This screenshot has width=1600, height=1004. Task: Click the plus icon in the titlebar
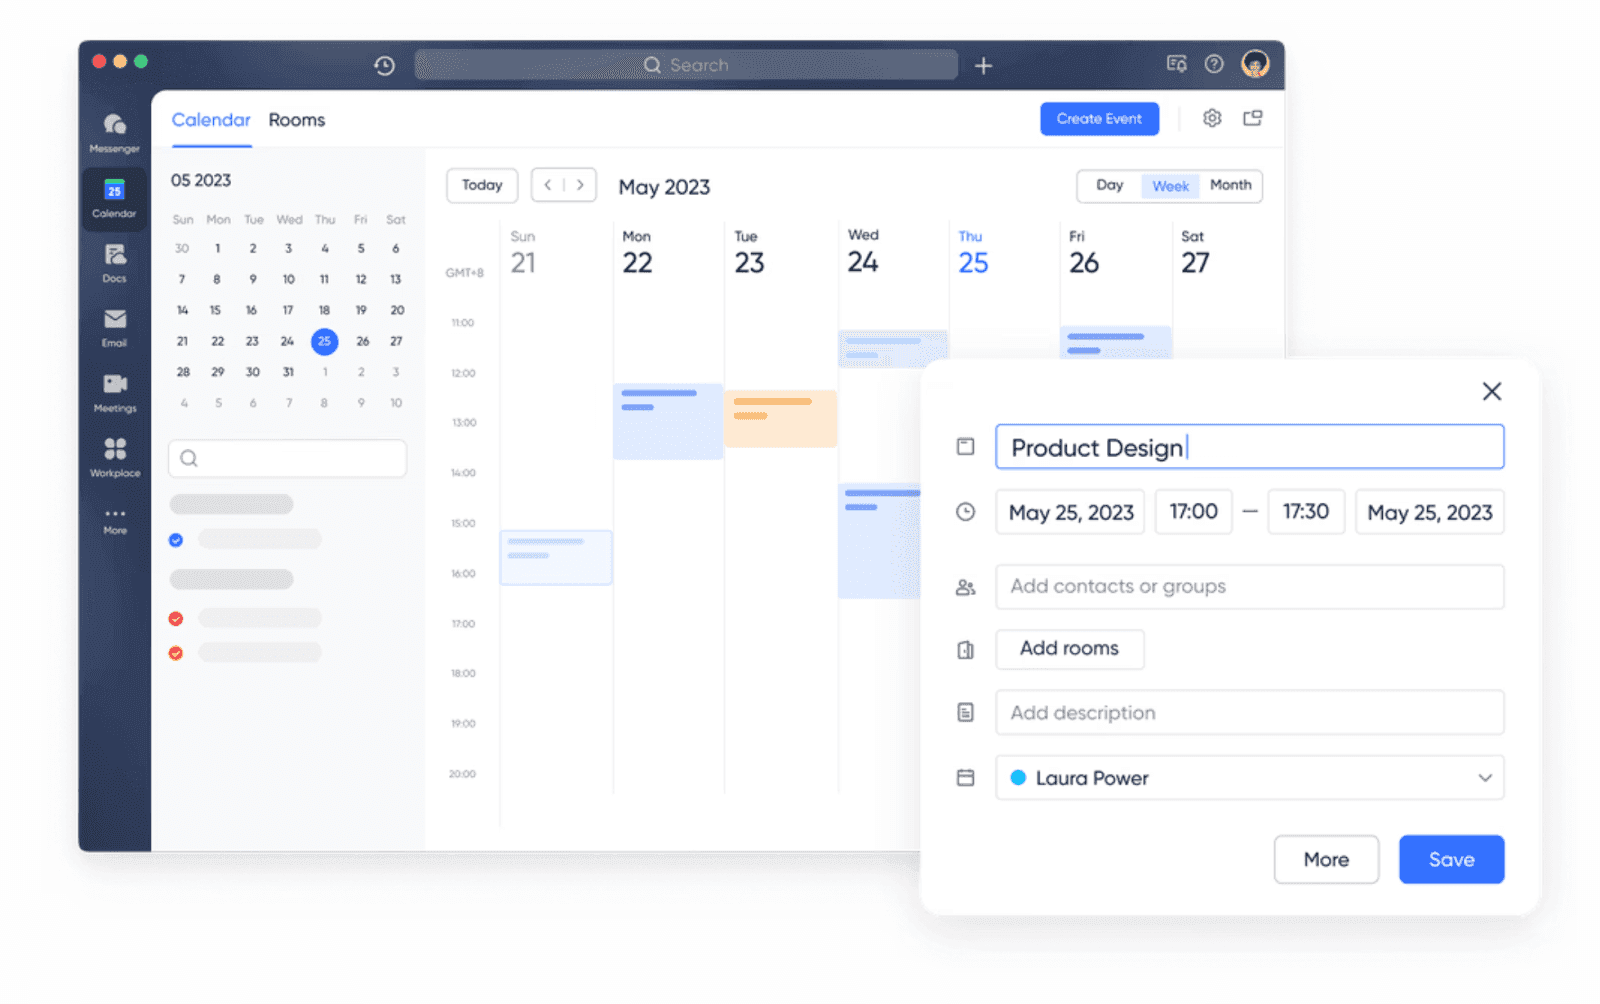tap(983, 64)
